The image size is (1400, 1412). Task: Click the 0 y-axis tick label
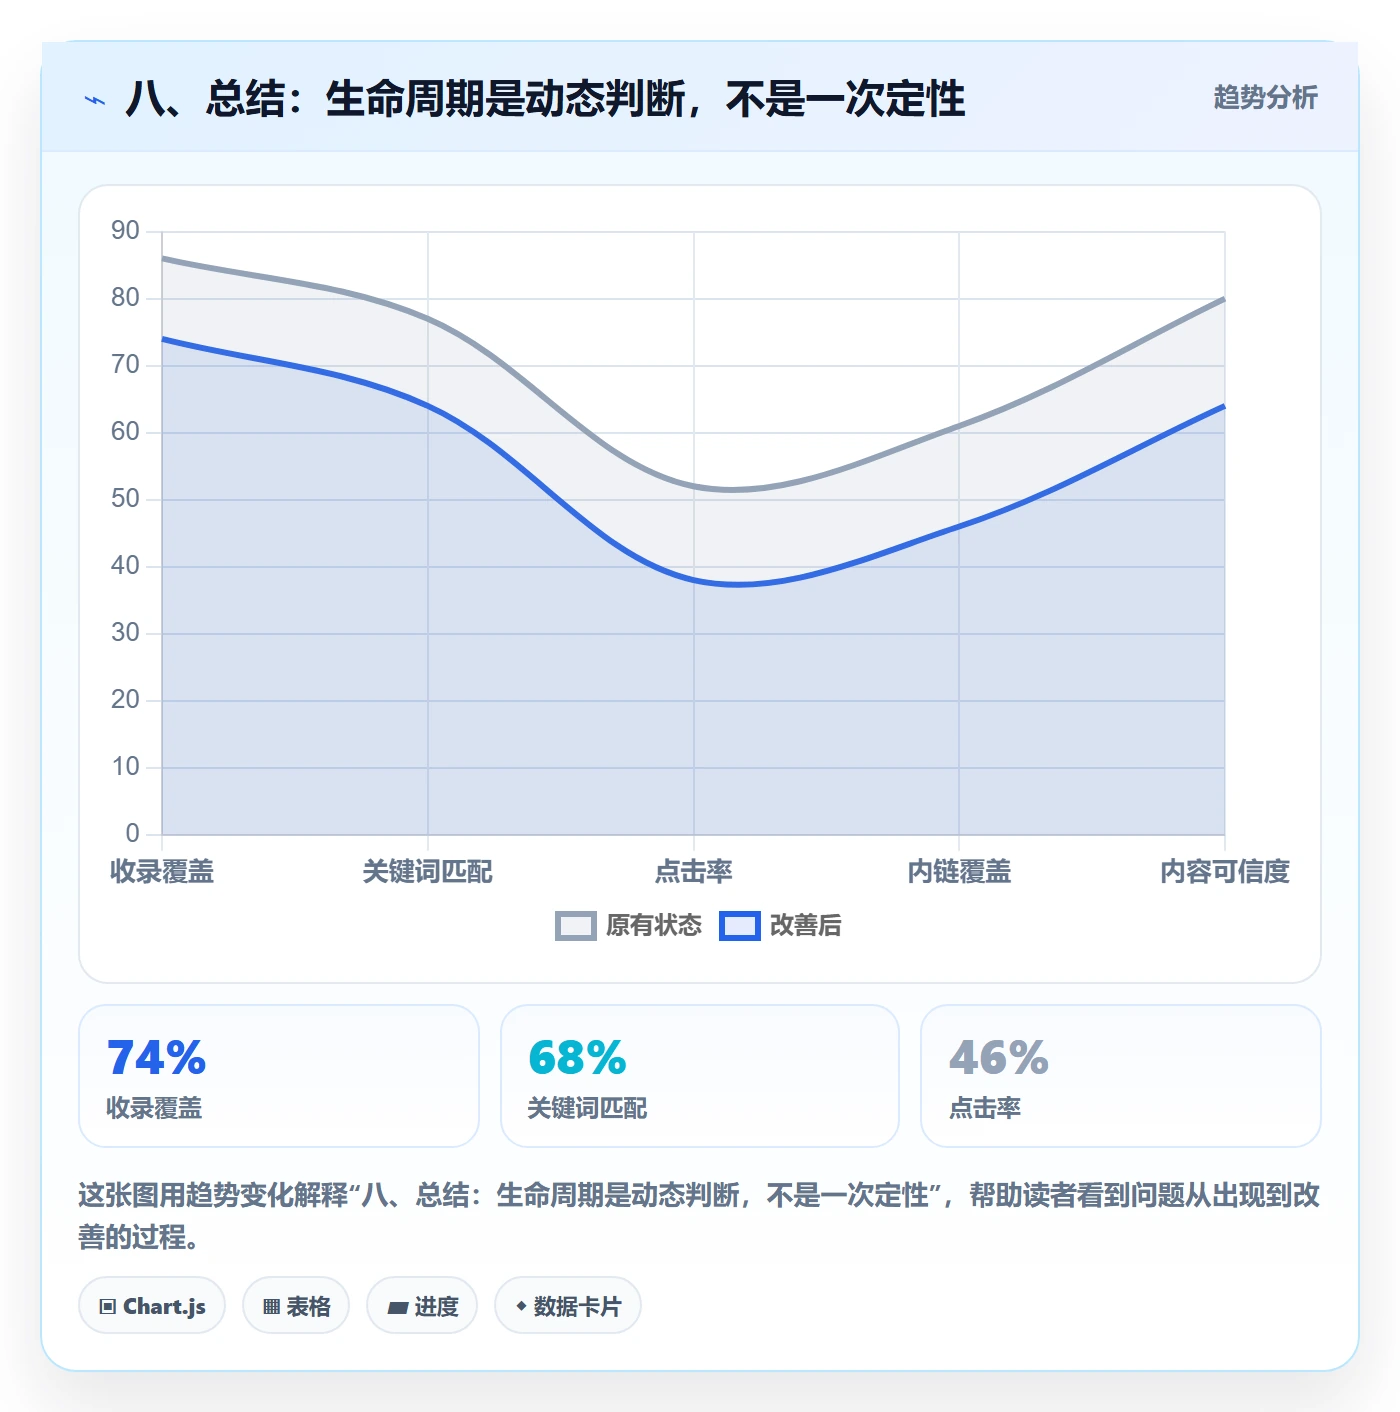coord(132,834)
